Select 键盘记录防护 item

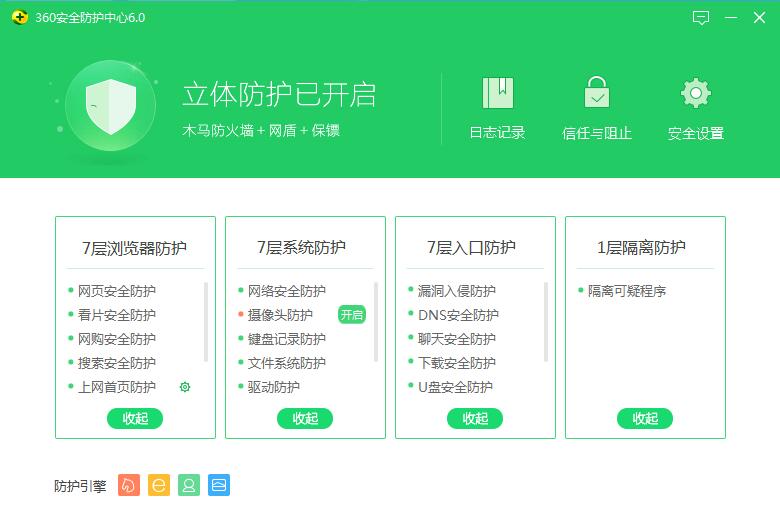tap(287, 339)
